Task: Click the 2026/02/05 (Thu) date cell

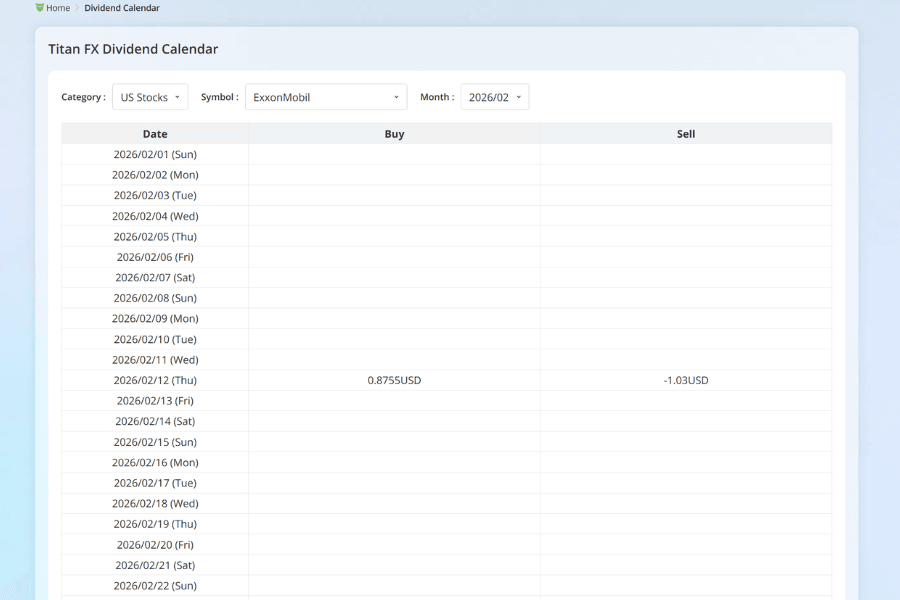Action: coord(155,237)
